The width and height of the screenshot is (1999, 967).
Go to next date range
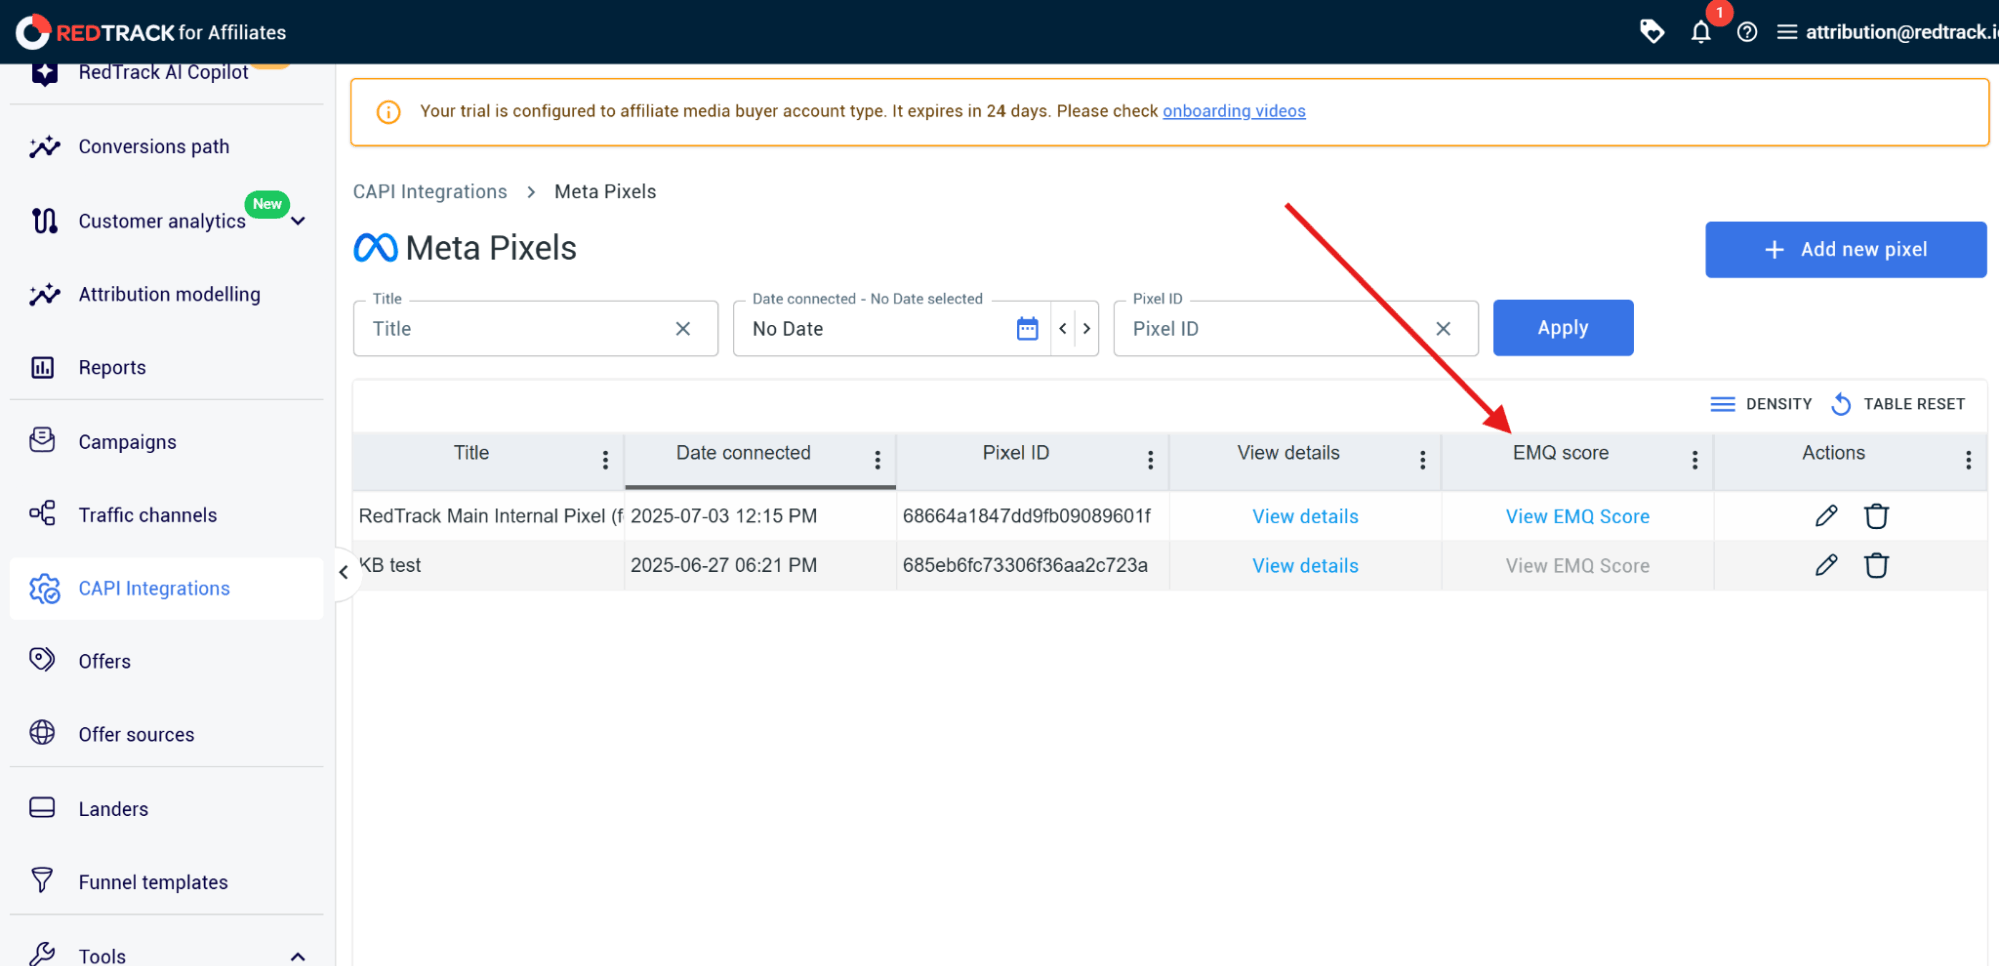coord(1087,328)
